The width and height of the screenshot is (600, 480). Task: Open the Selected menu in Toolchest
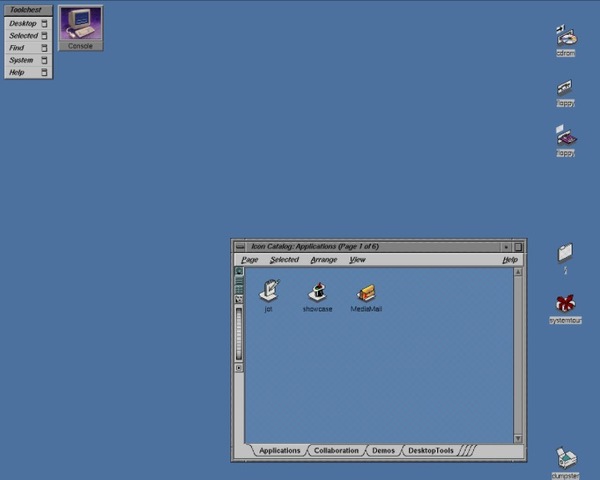(x=28, y=36)
